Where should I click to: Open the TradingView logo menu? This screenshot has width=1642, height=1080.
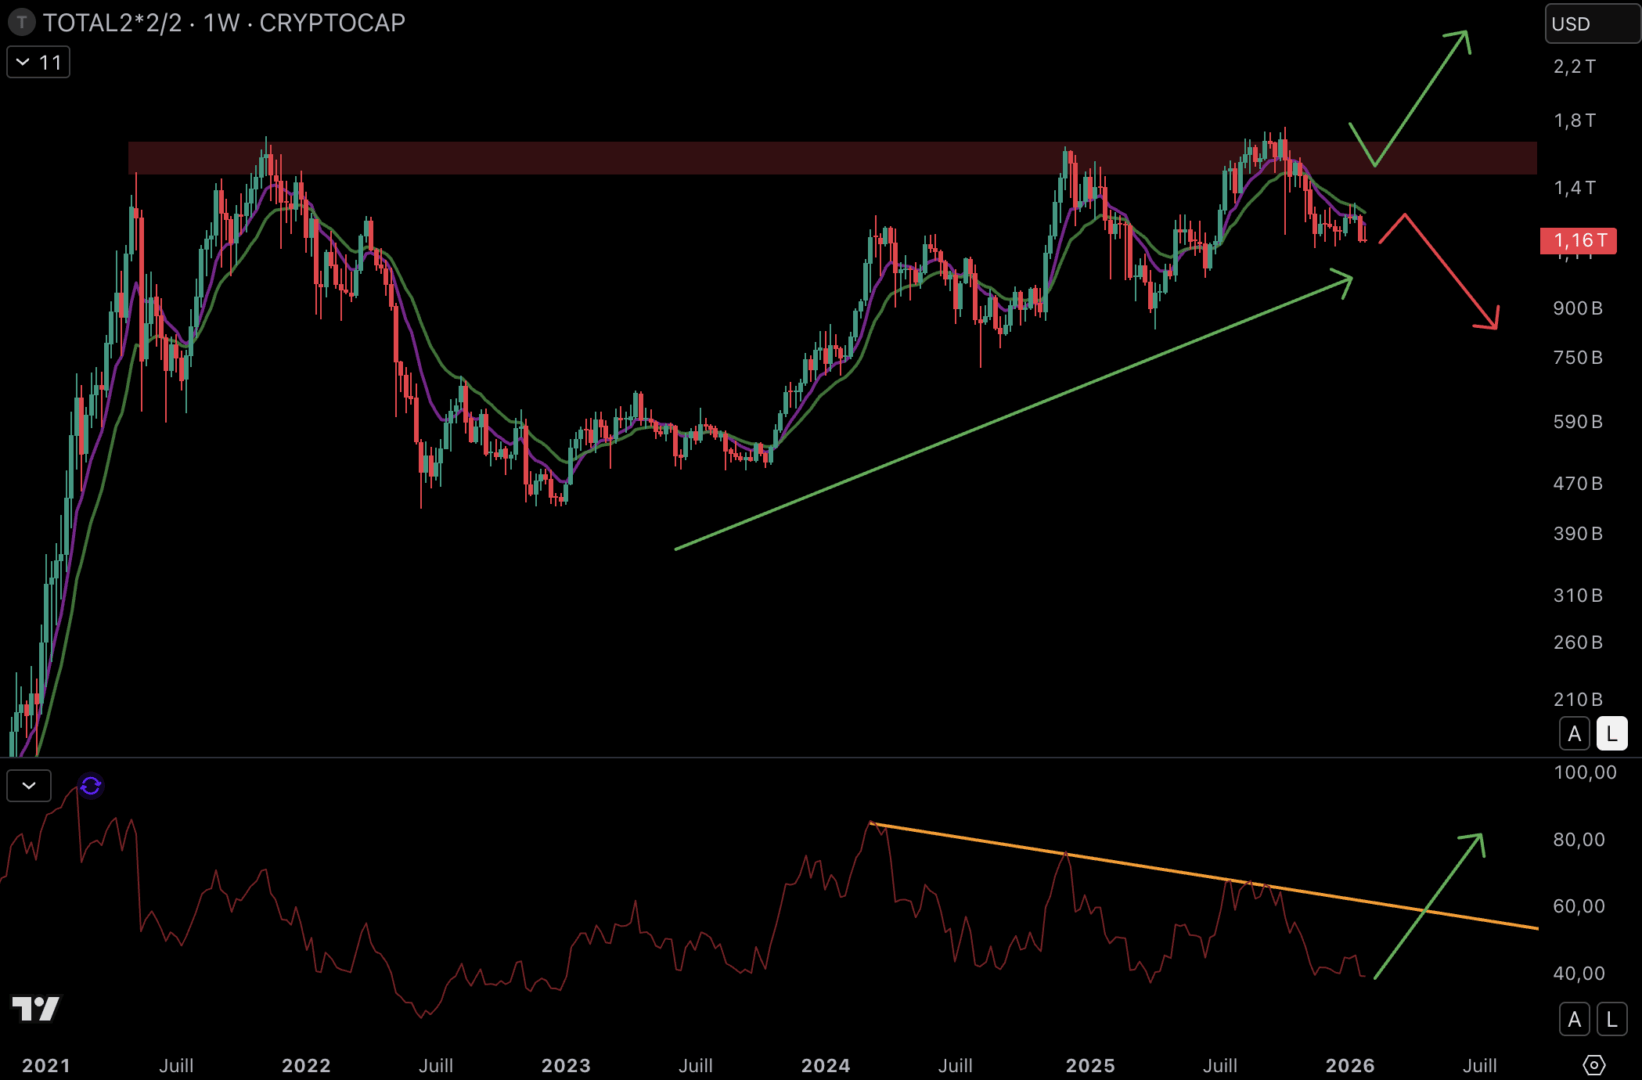(x=36, y=1009)
